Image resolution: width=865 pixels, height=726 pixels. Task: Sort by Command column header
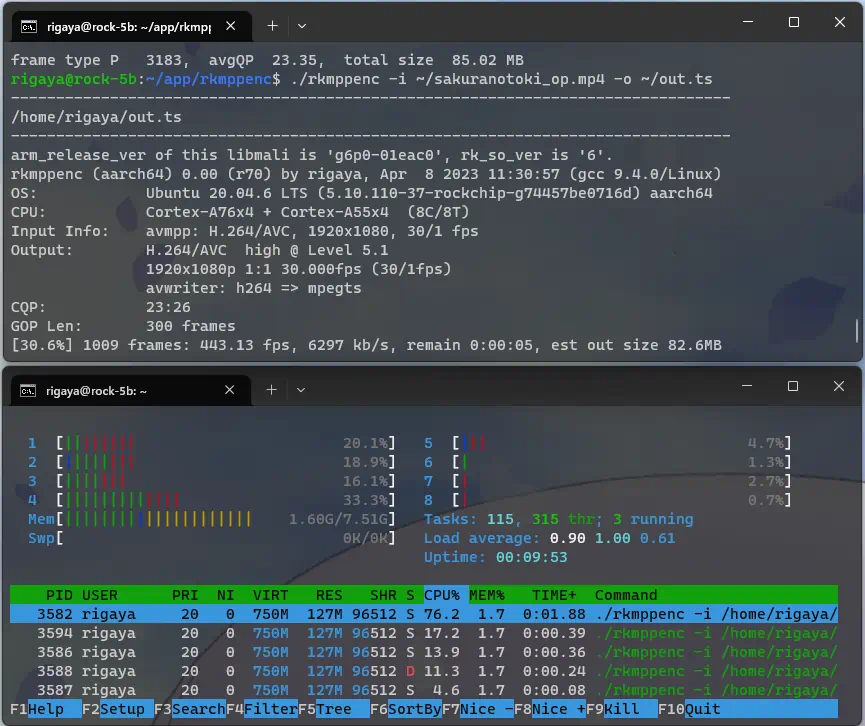626,595
